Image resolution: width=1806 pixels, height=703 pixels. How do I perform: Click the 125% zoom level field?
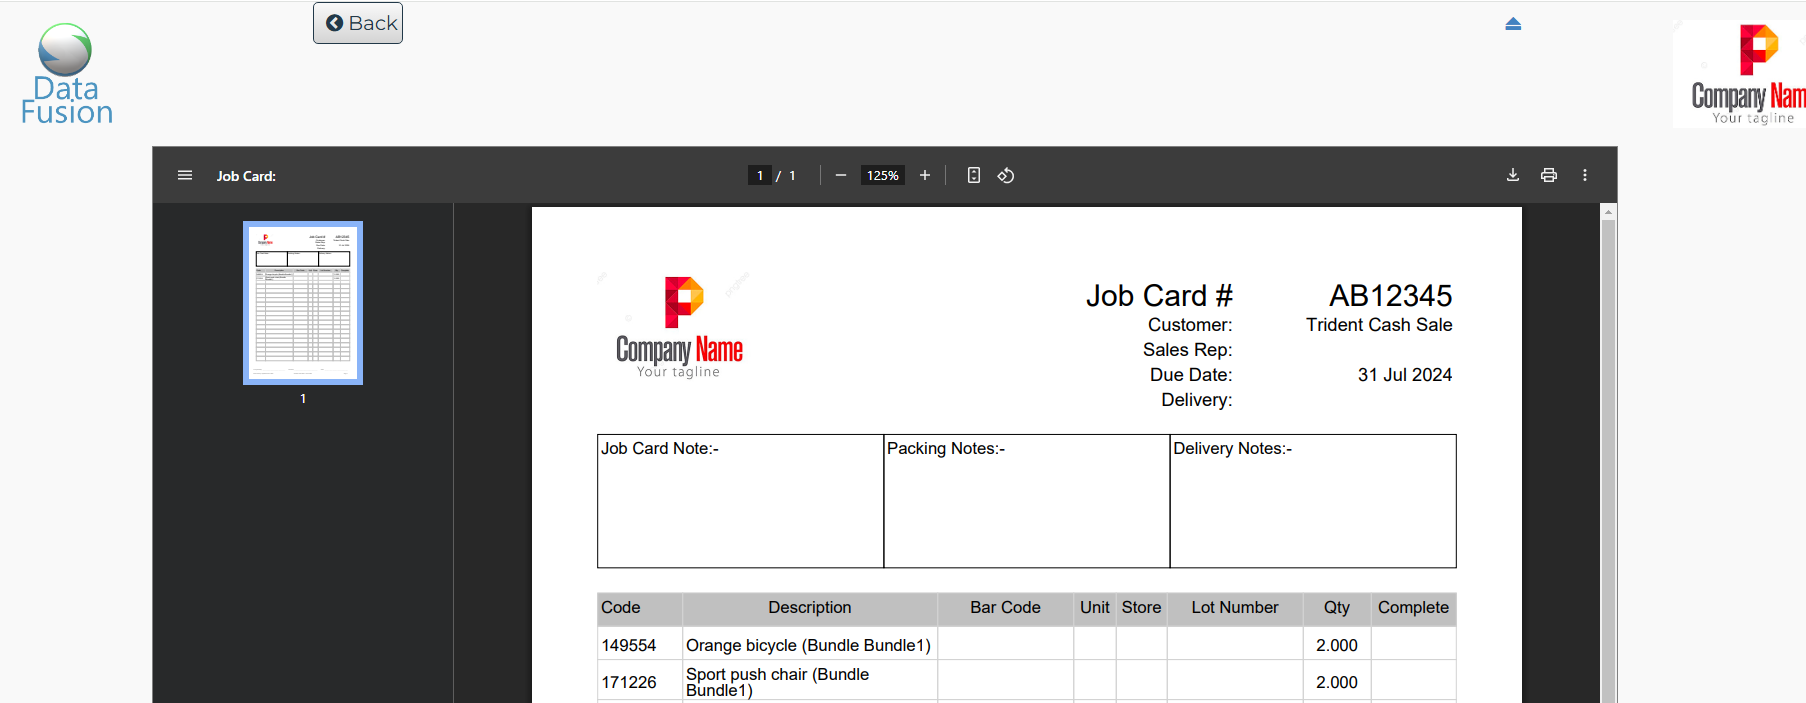882,175
